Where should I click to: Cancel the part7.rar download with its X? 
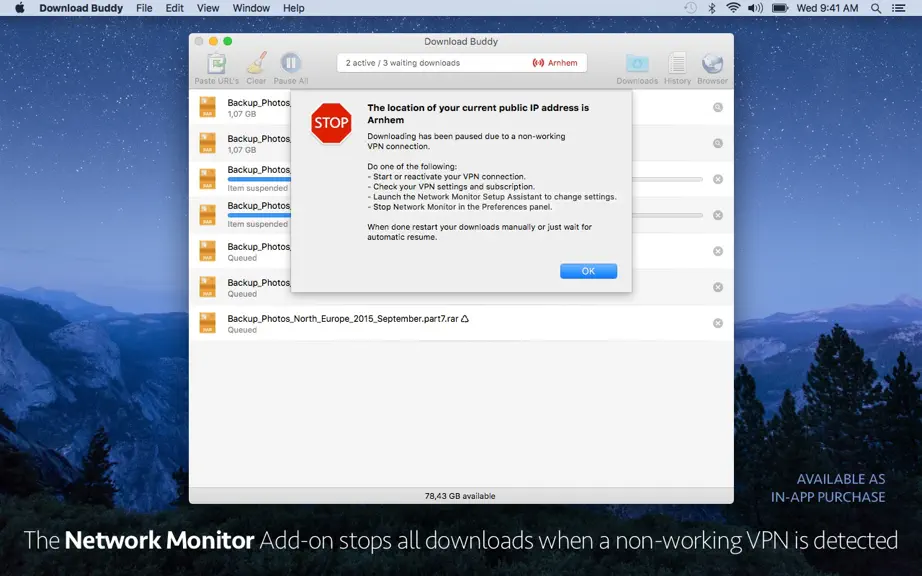coord(717,323)
